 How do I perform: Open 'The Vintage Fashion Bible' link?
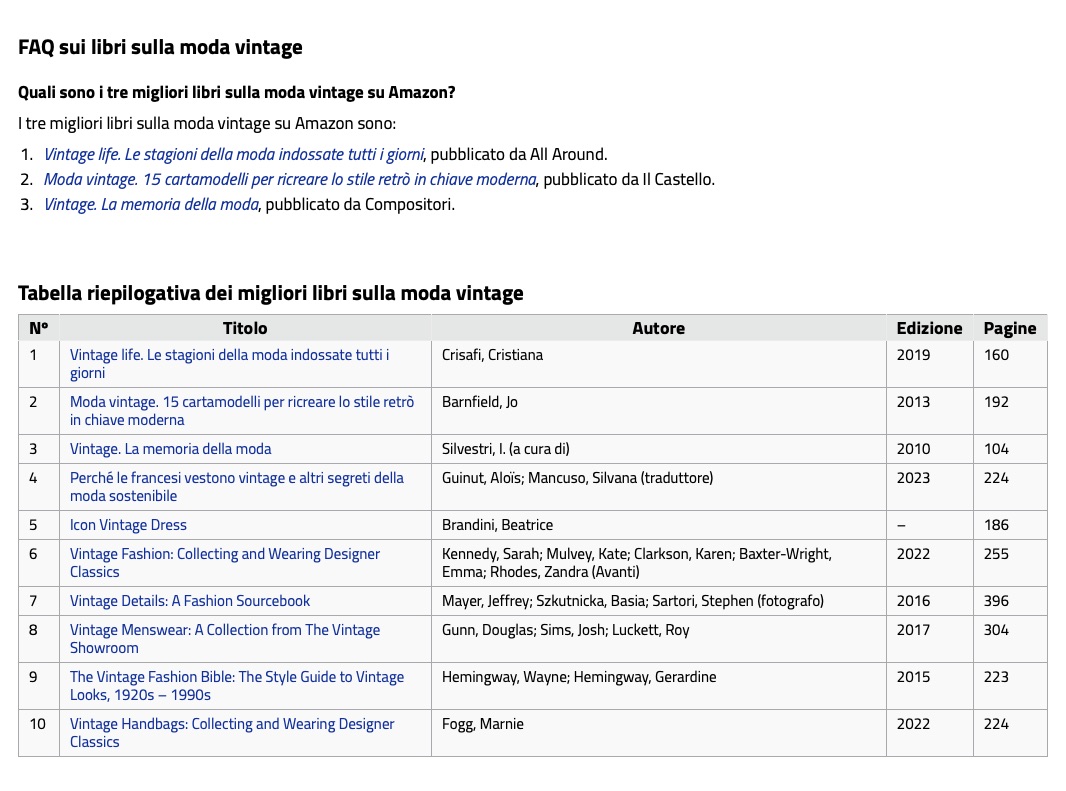[x=237, y=686]
